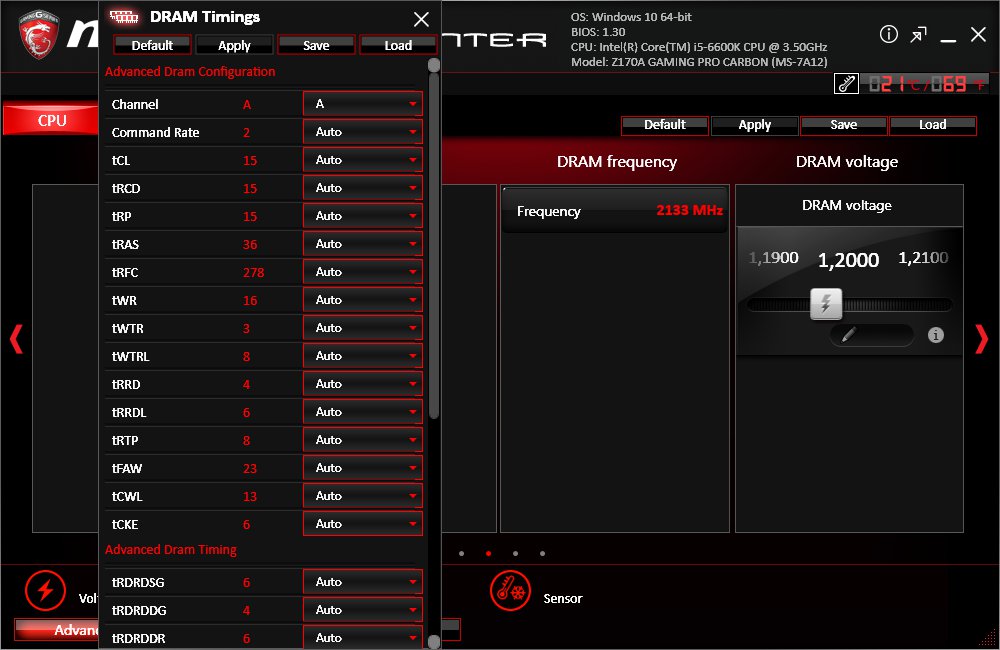Click Save in the main Command Center window
The width and height of the screenshot is (1000, 650).
843,125
